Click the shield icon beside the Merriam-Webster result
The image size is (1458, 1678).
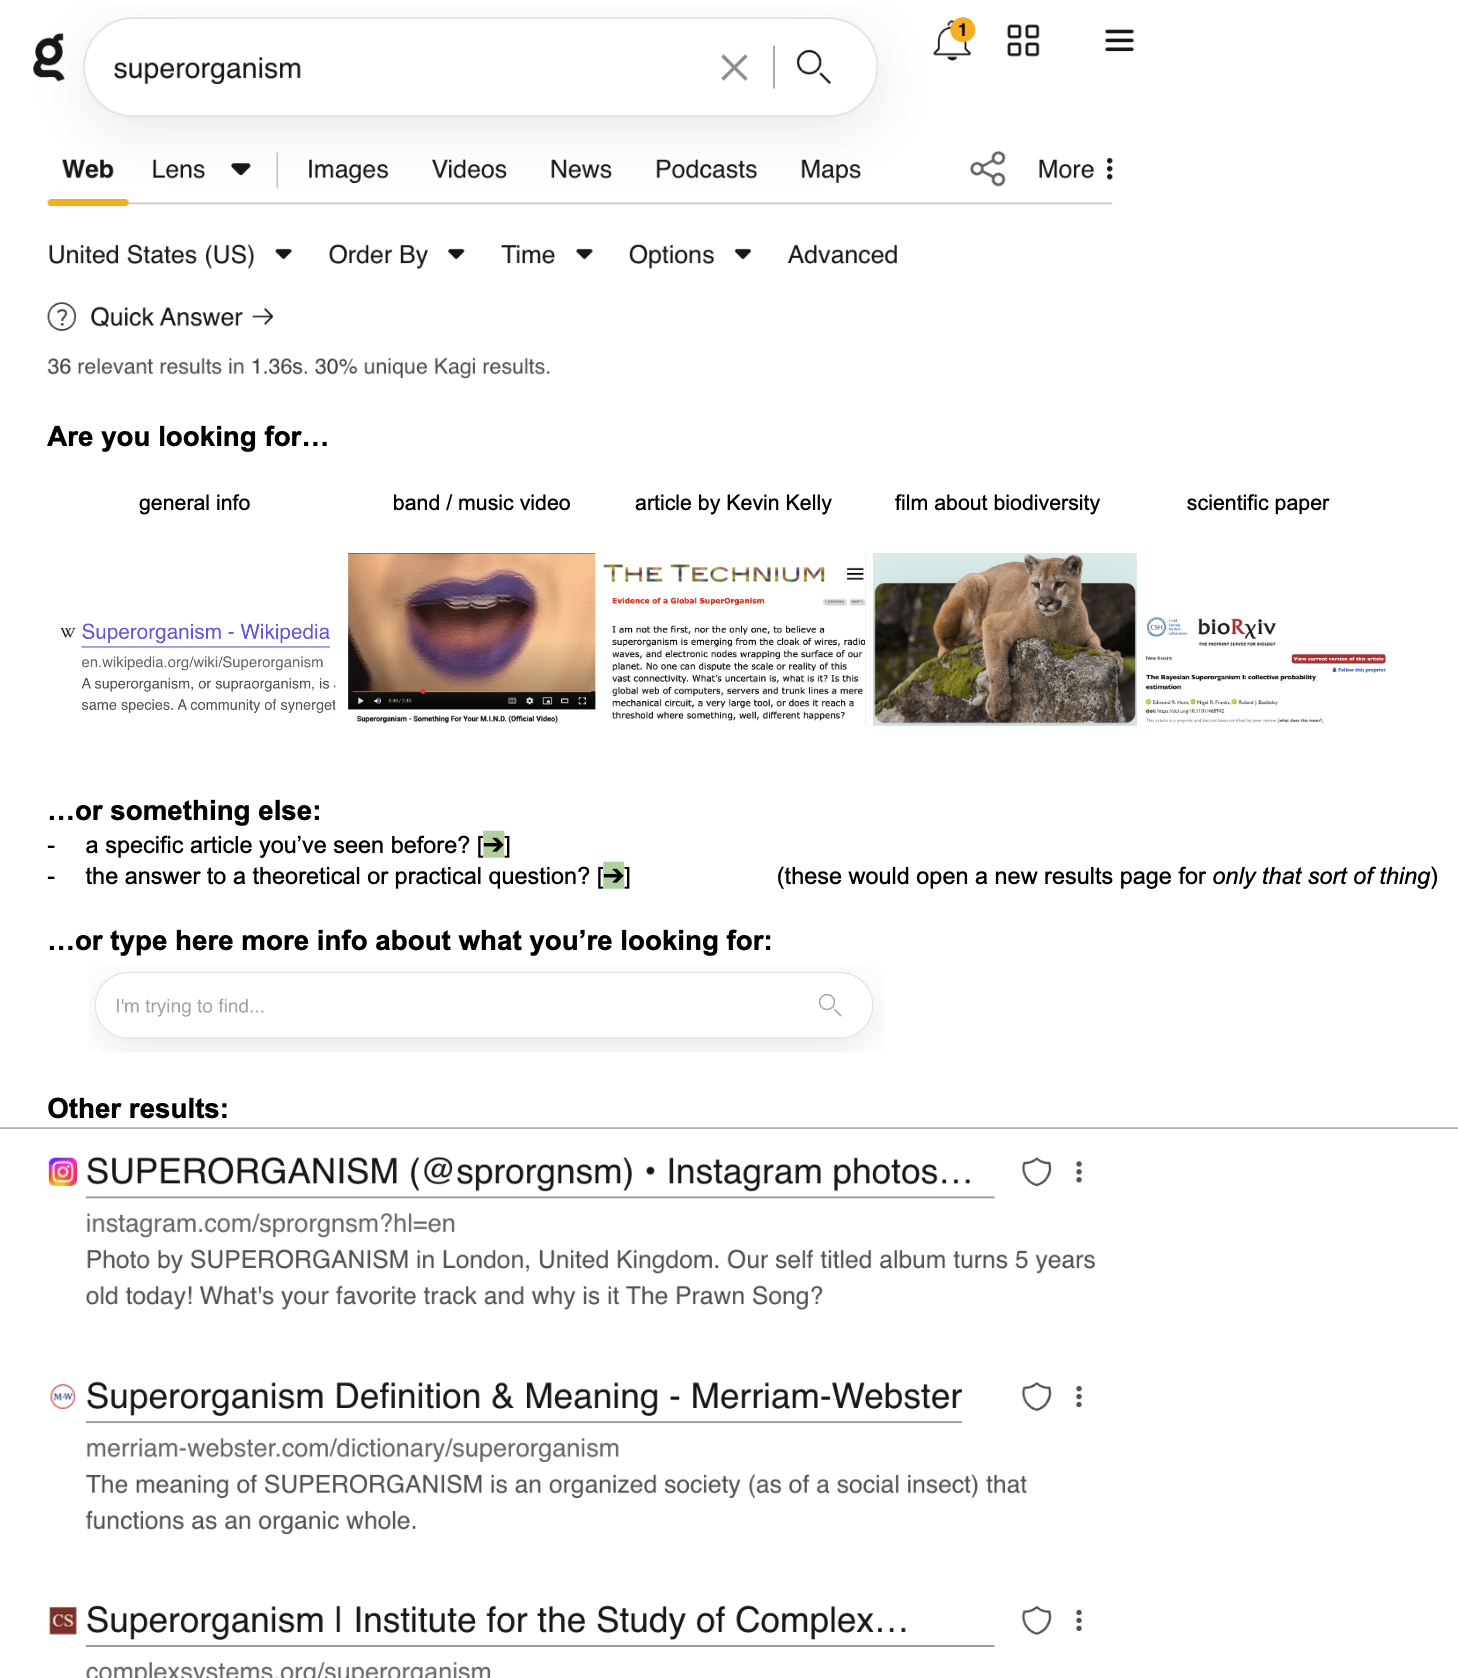(1037, 1397)
